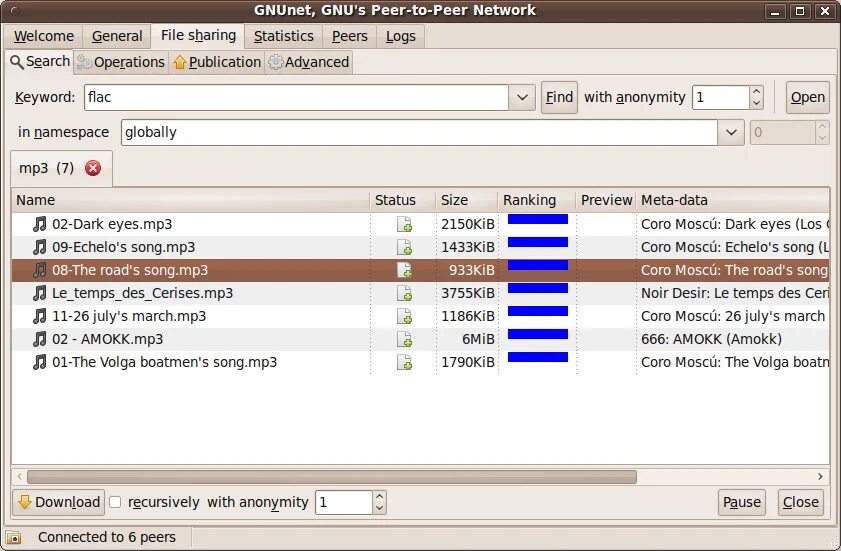Select size cell 3755KiB
Viewport: 841px width, 551px height.
pos(468,293)
